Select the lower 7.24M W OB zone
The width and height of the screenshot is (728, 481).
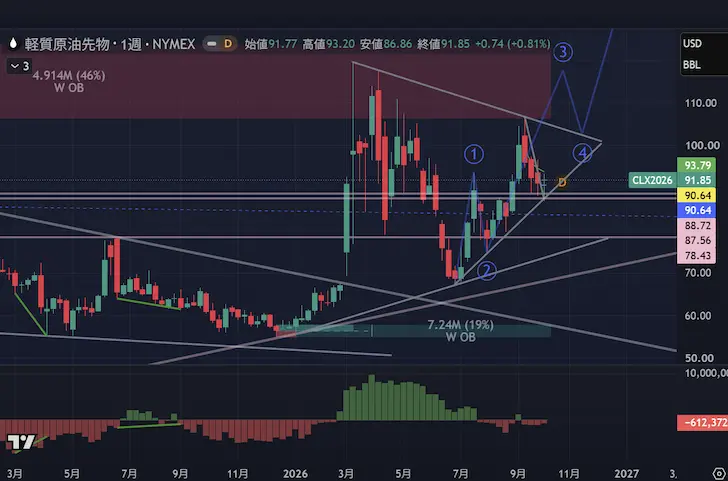coord(461,331)
